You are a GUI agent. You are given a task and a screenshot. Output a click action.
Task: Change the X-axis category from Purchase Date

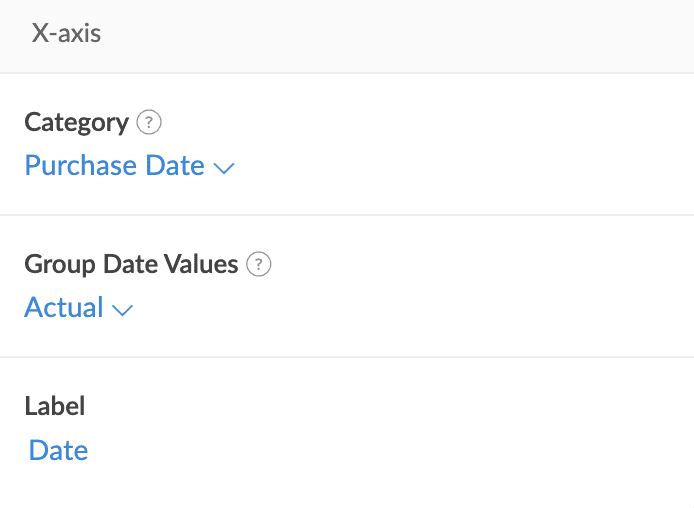coord(129,166)
